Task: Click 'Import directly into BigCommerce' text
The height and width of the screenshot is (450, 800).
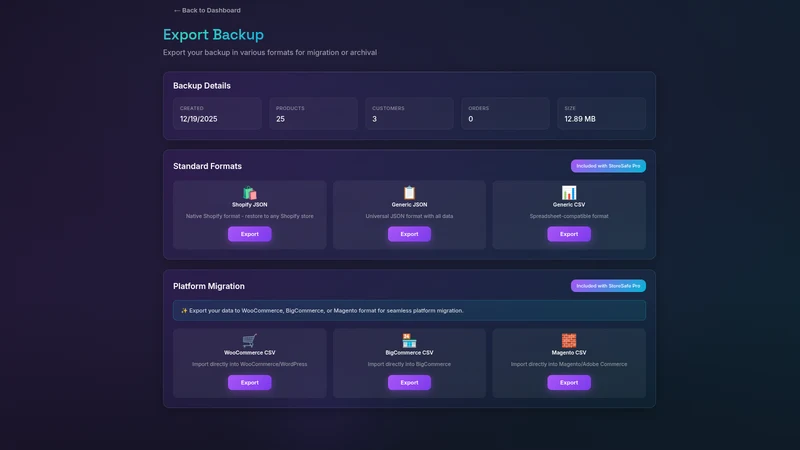Action: point(409,364)
